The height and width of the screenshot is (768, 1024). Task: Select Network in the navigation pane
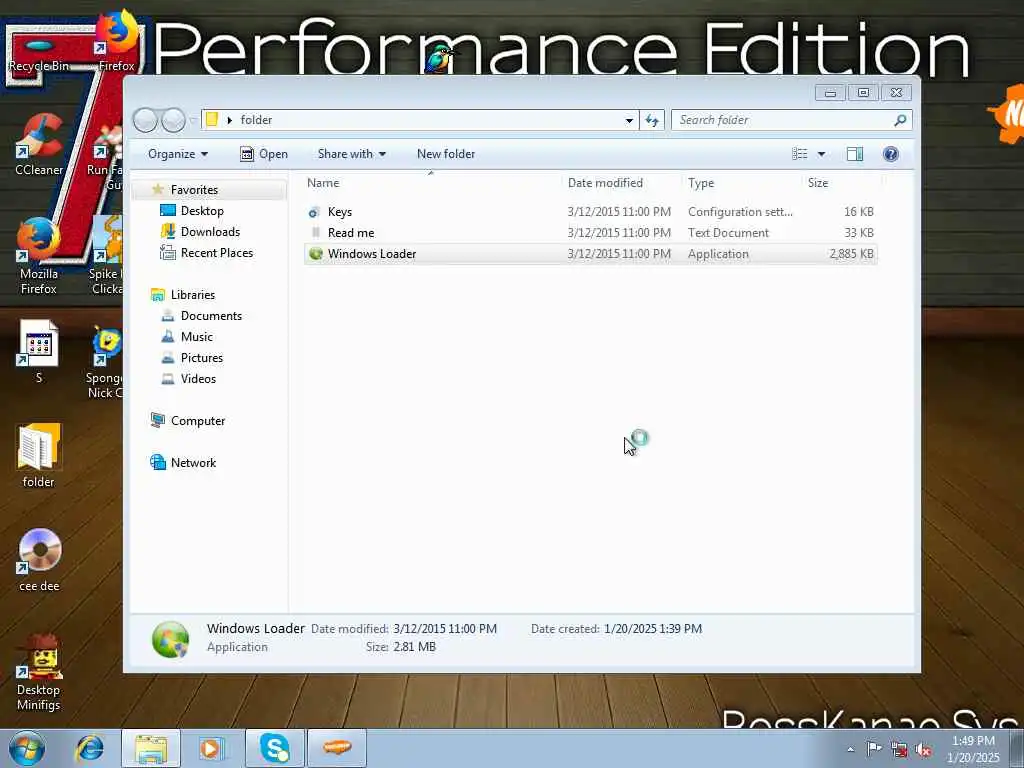tap(193, 462)
